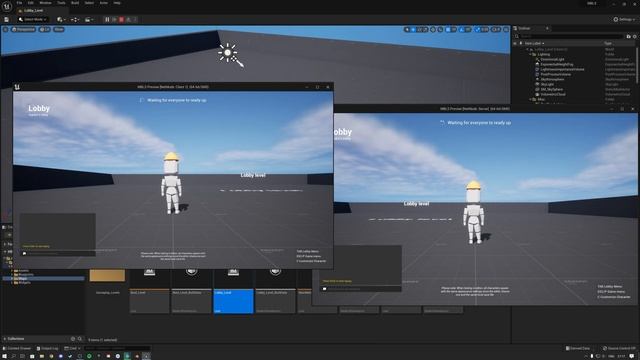Select DirectionalLight in the Outliner

coord(552,59)
